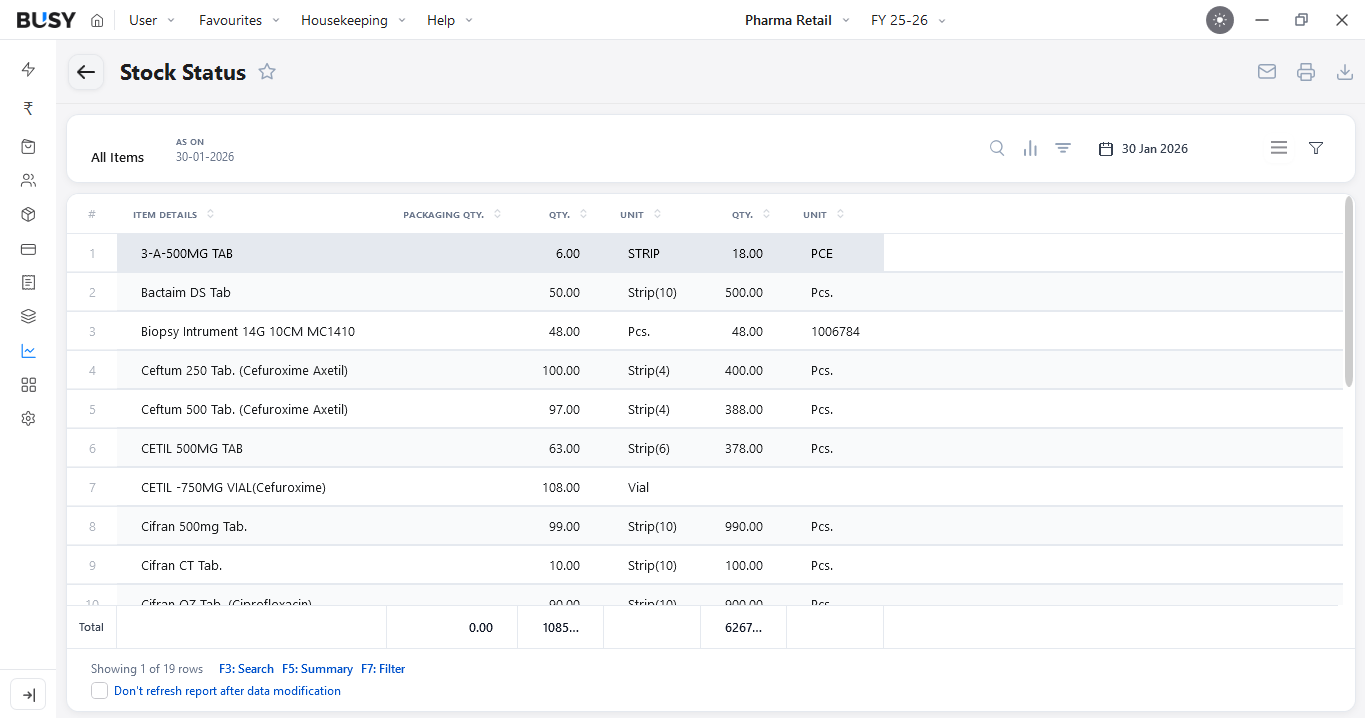
Task: Click the F3: Search link
Action: coord(246,669)
